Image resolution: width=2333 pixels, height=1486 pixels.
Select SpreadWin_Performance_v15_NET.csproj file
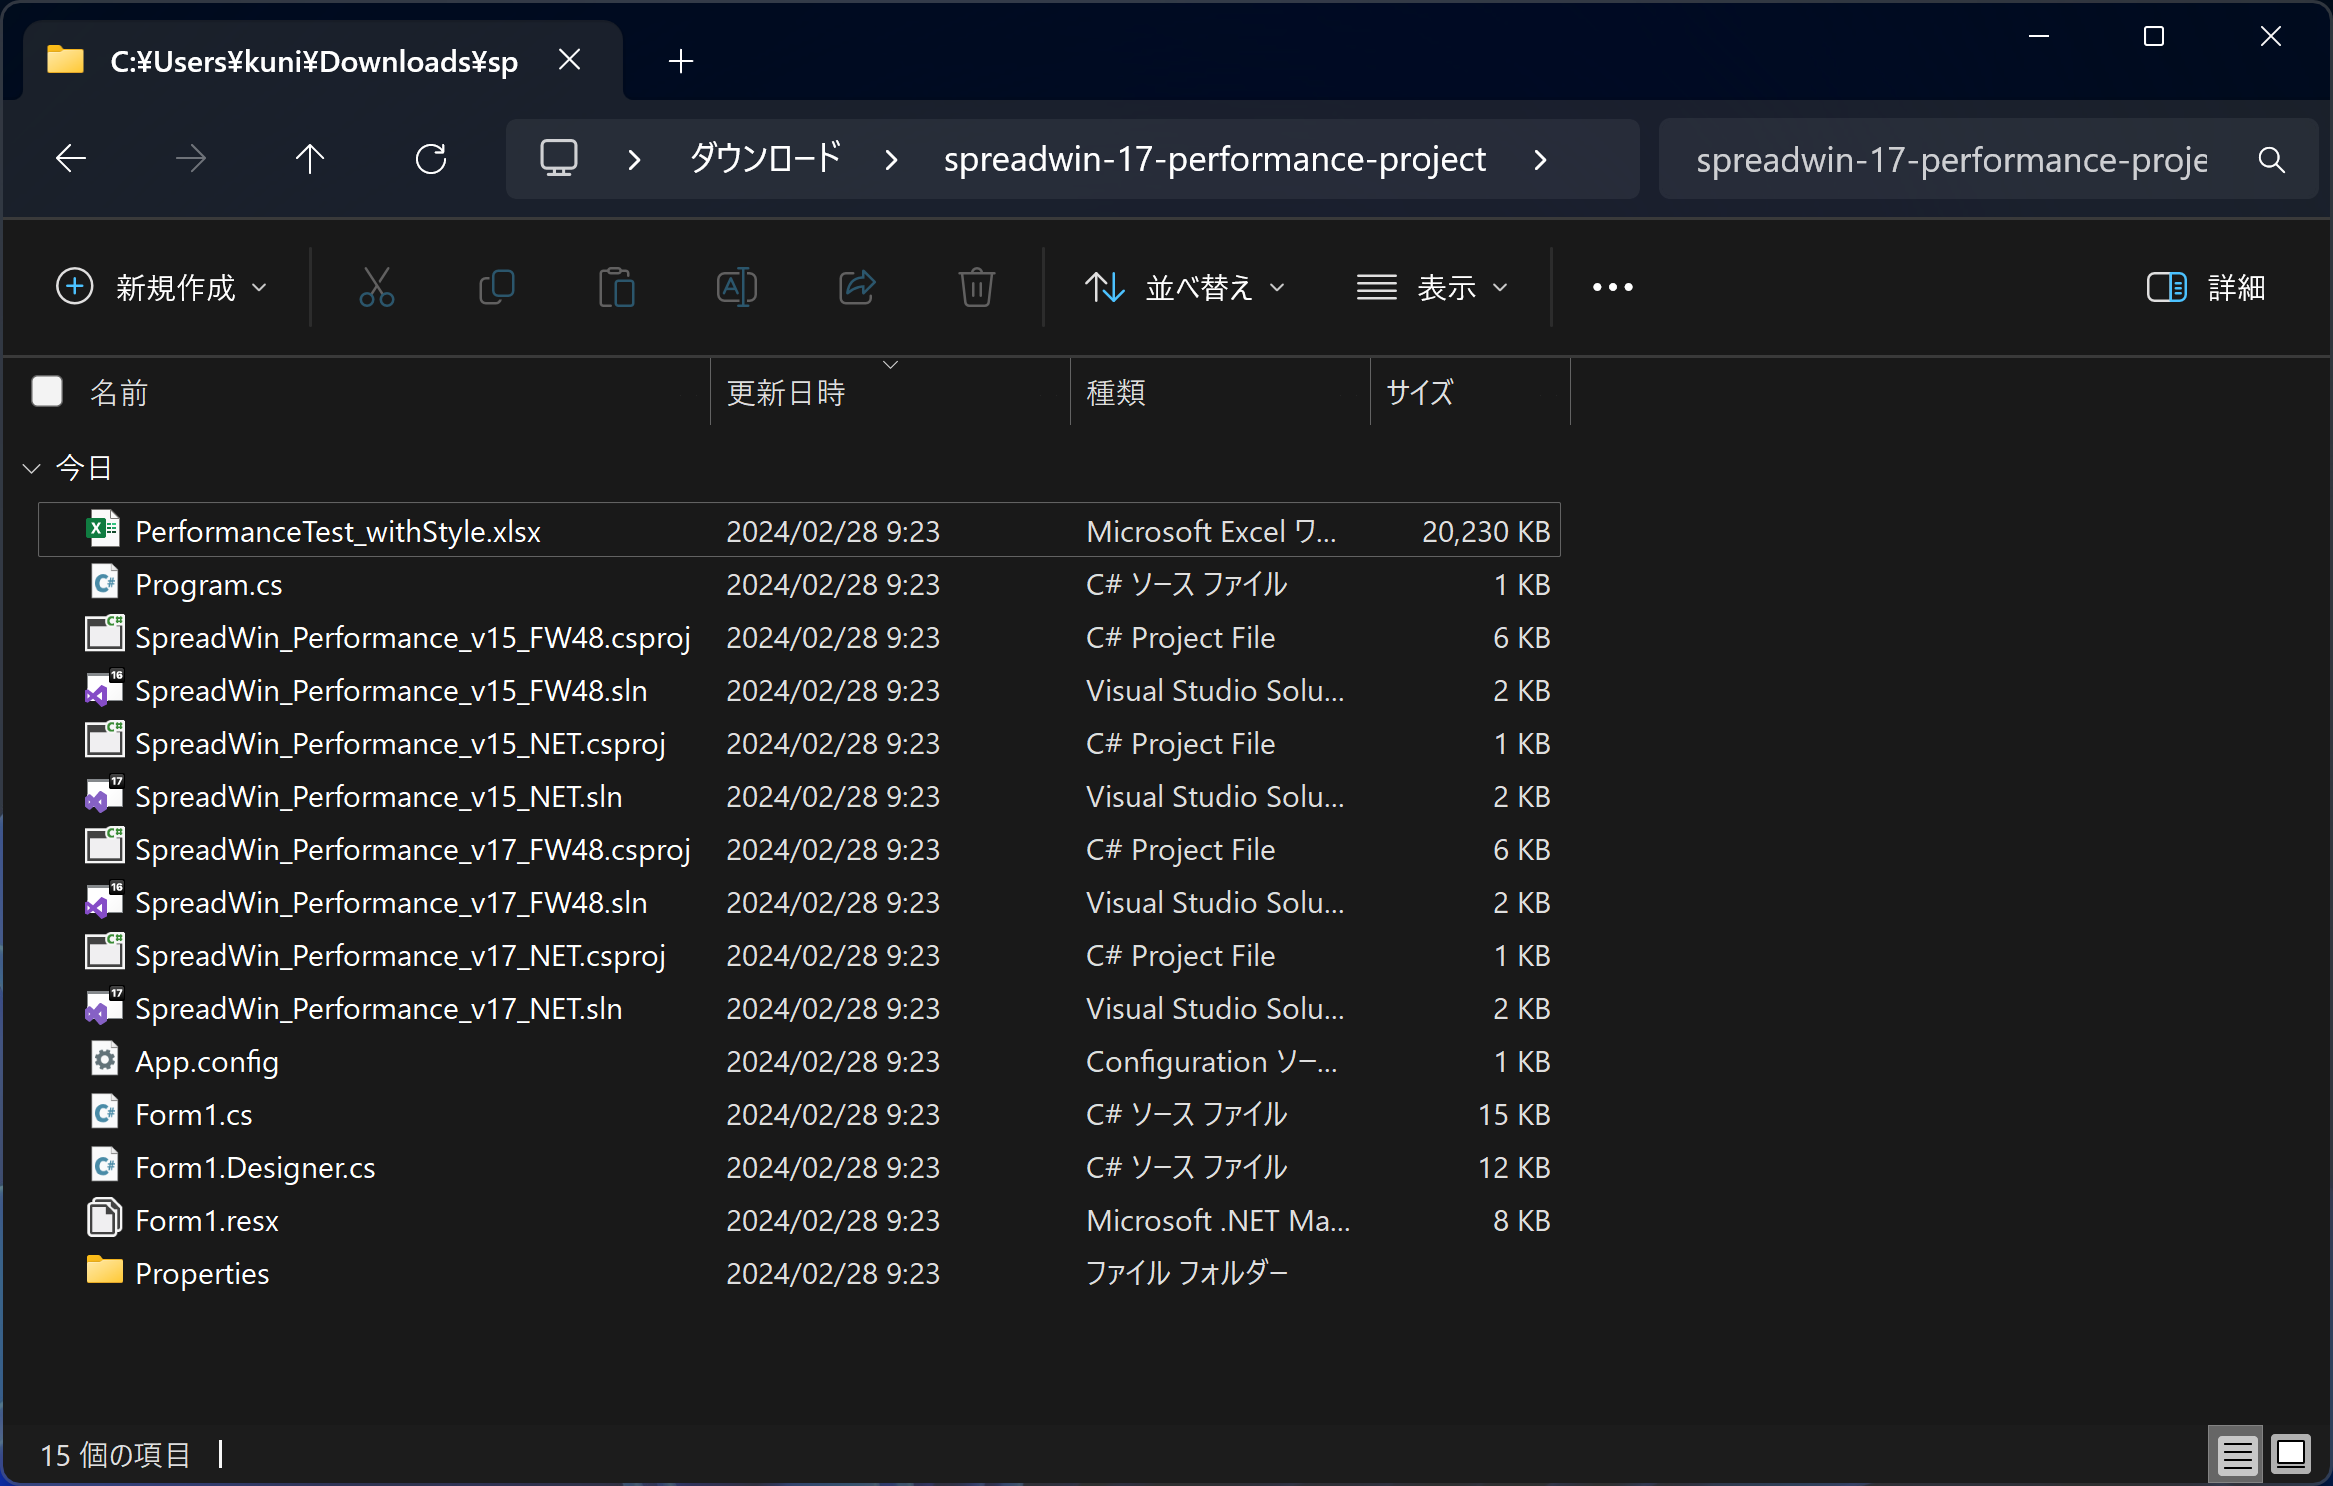(799, 743)
